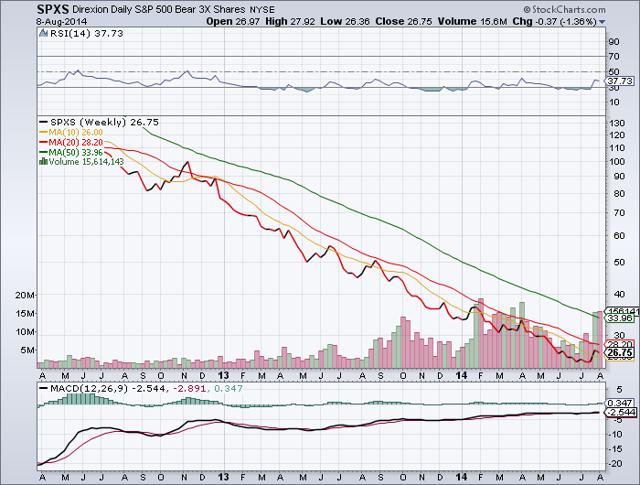Screen dimensions: 640x485
Task: Click the 14 year marker under MACD panel
Action: pyautogui.click(x=462, y=477)
